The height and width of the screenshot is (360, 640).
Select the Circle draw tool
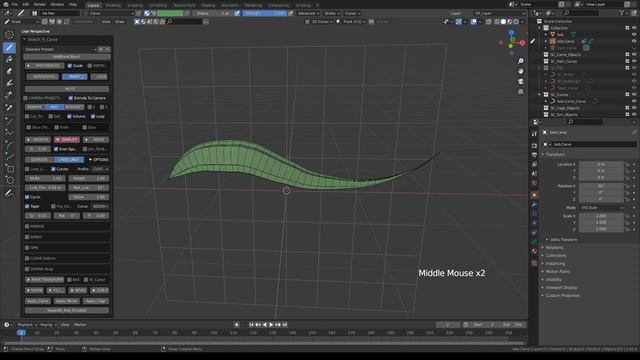[9, 180]
